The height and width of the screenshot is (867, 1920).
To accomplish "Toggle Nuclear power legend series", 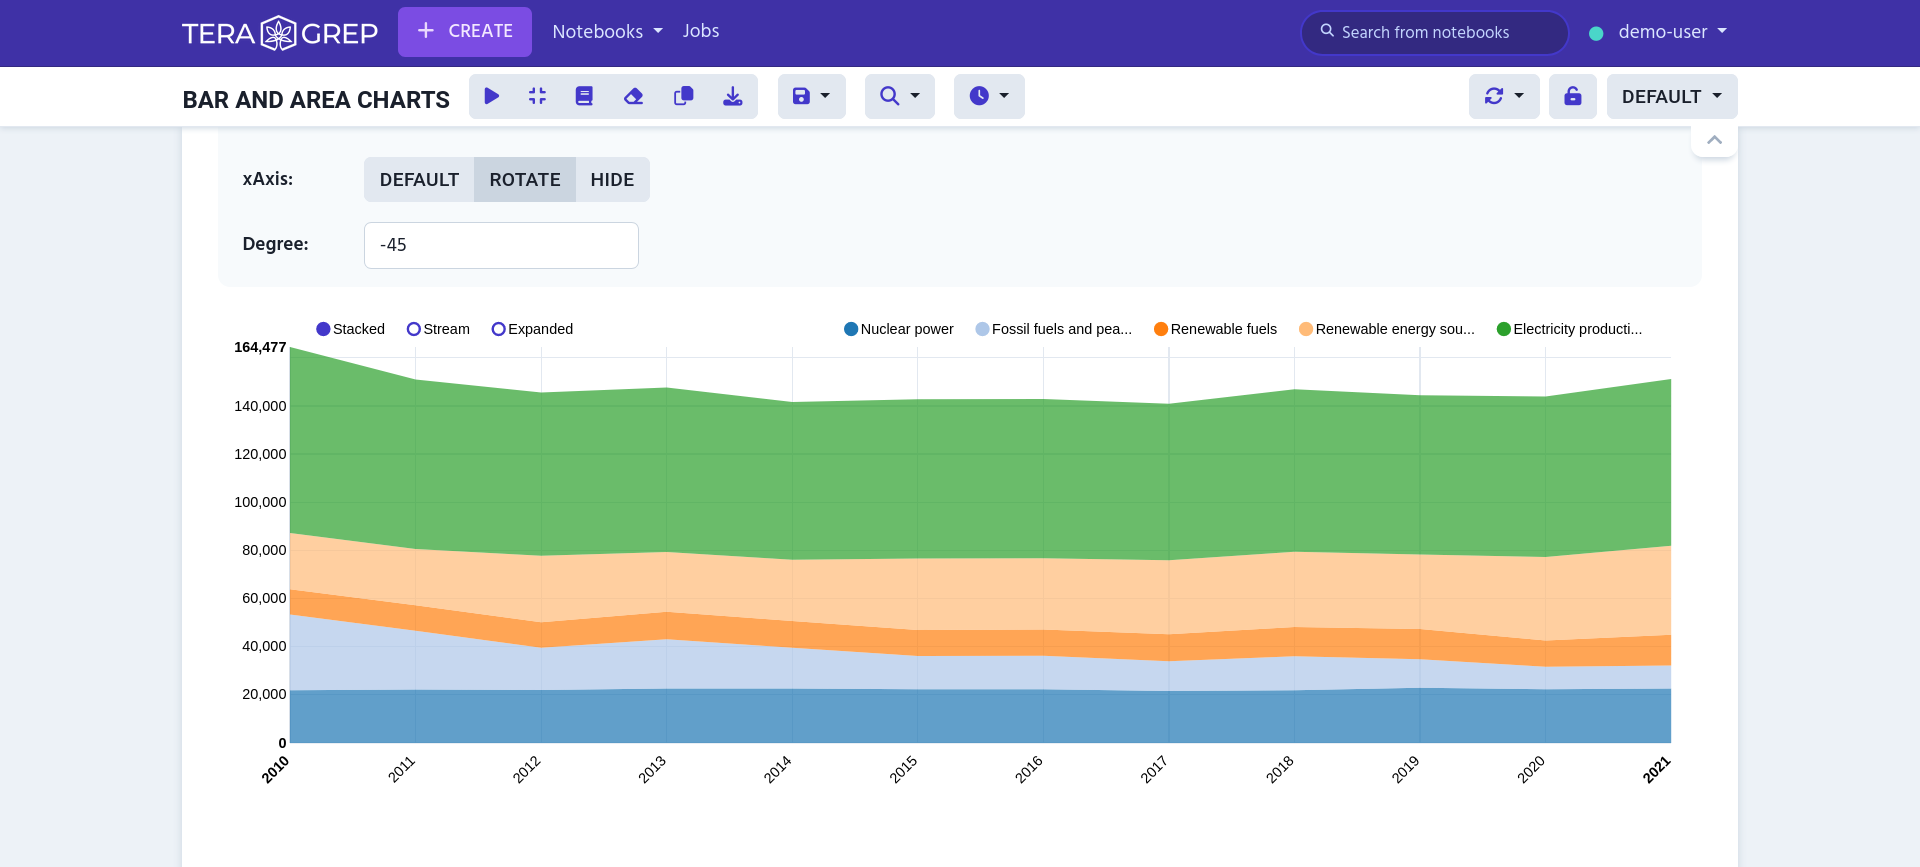I will [x=899, y=329].
